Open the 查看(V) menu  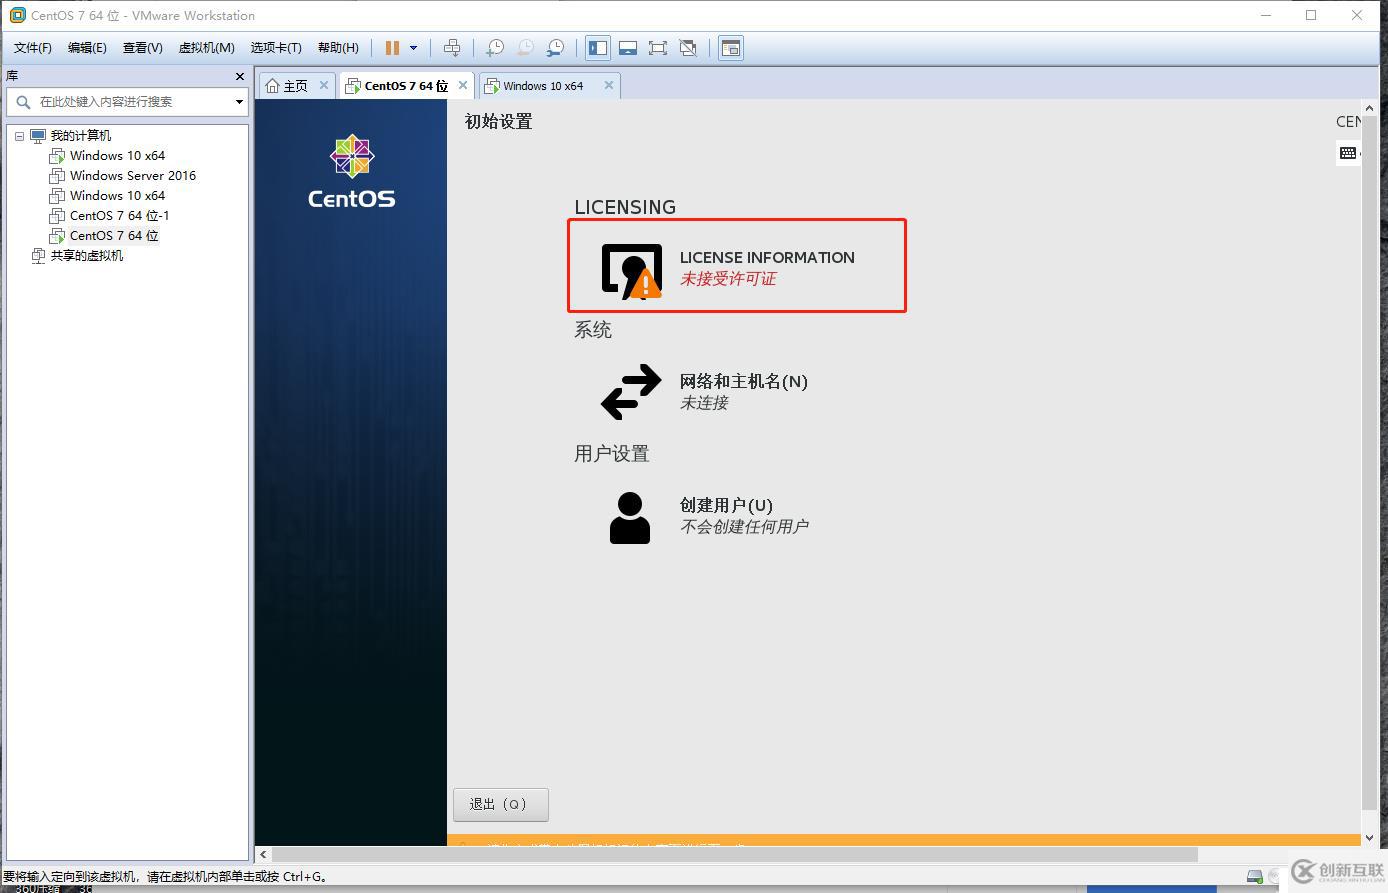(142, 48)
